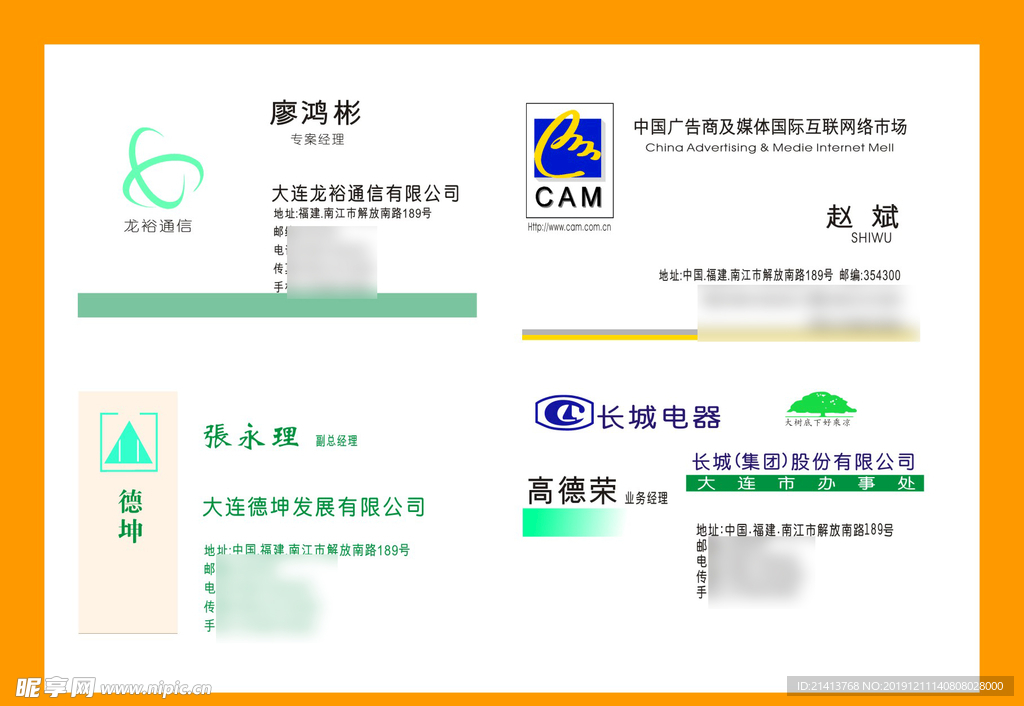Click the green 大连市办事处 banner
Image resolution: width=1024 pixels, height=706 pixels.
pos(804,483)
